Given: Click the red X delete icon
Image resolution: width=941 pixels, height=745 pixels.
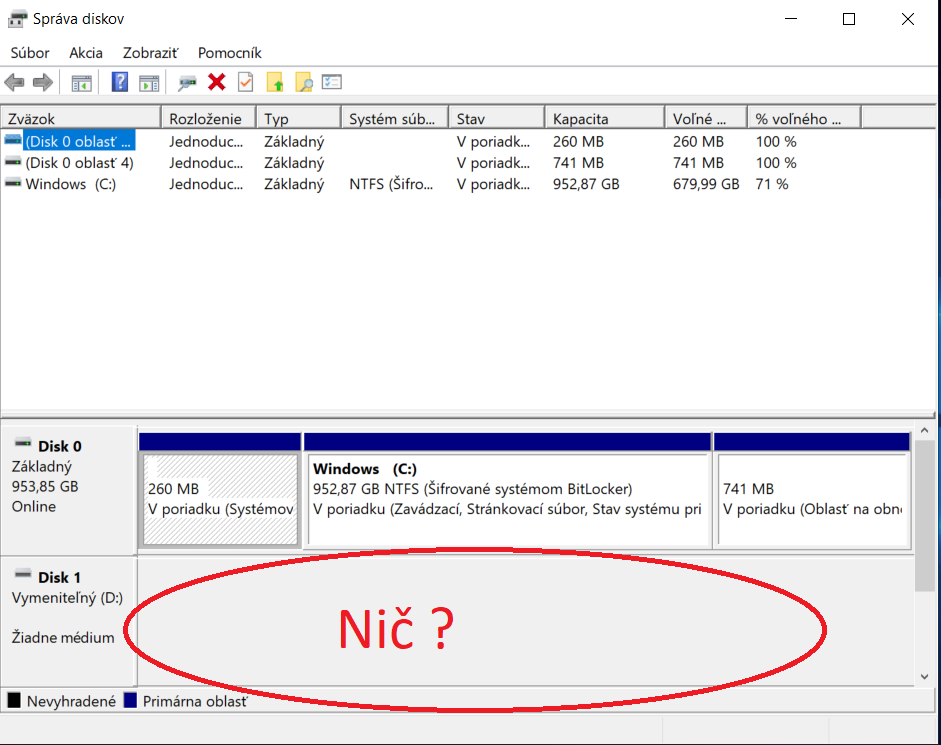Looking at the screenshot, I should coord(216,83).
